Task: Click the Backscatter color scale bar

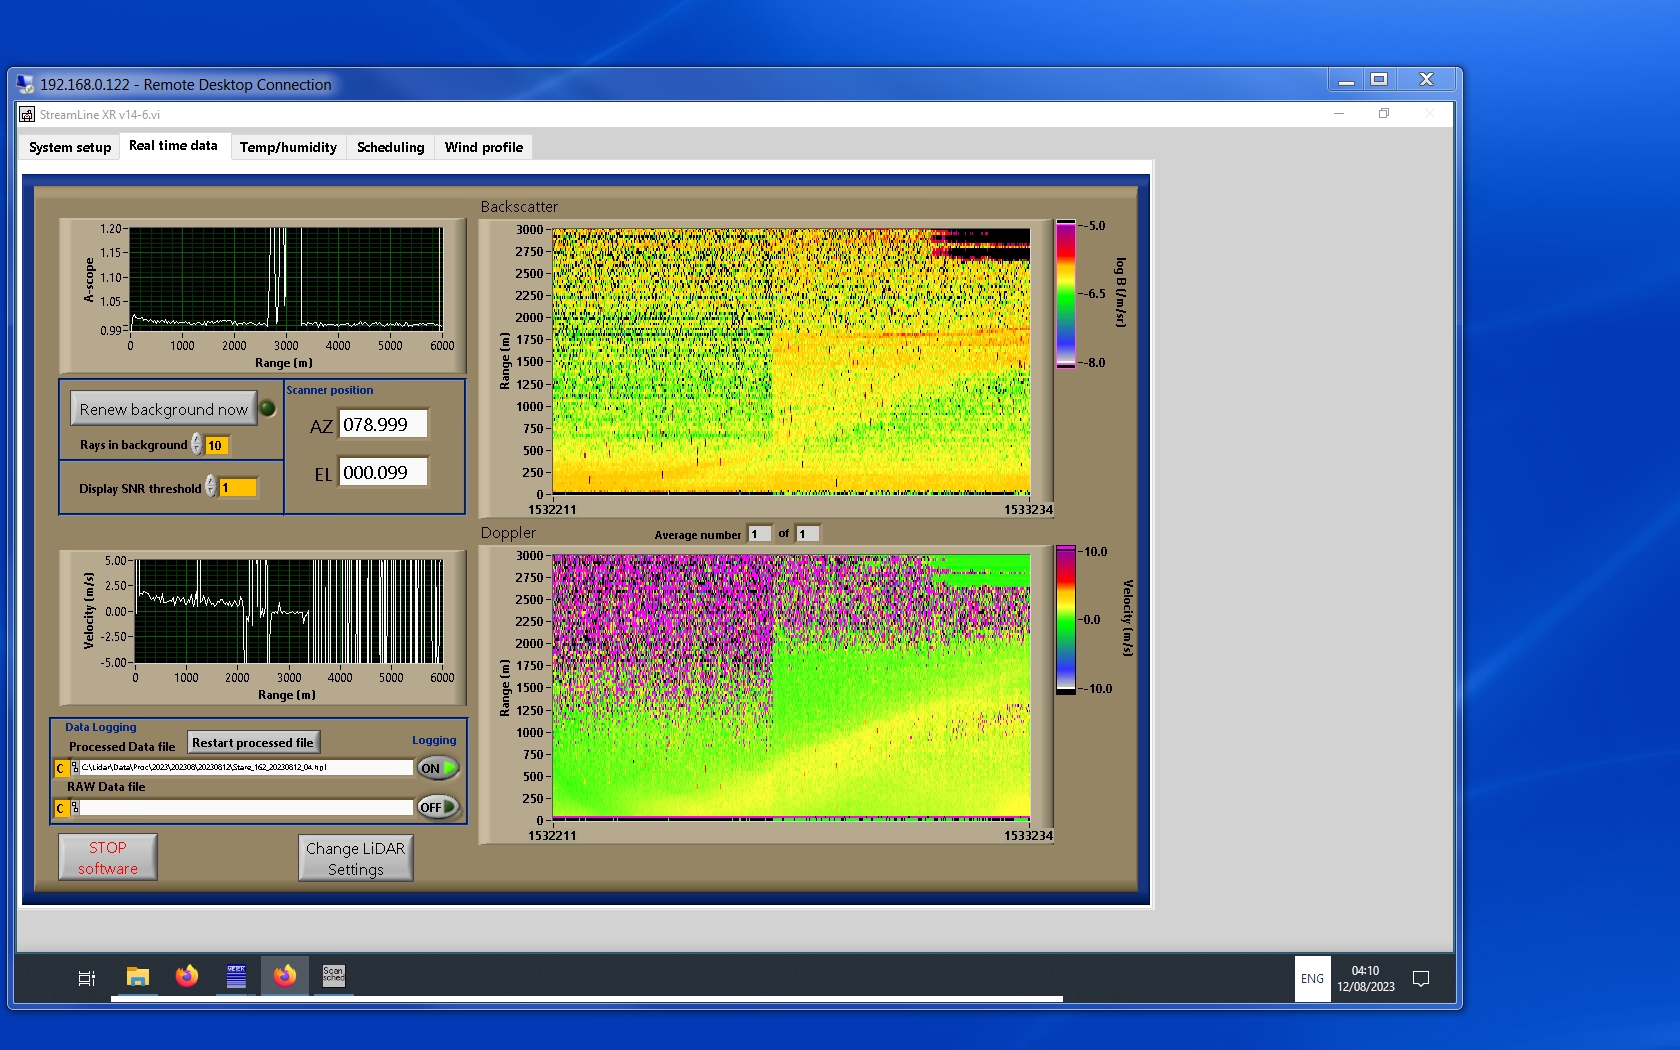Action: click(1066, 294)
